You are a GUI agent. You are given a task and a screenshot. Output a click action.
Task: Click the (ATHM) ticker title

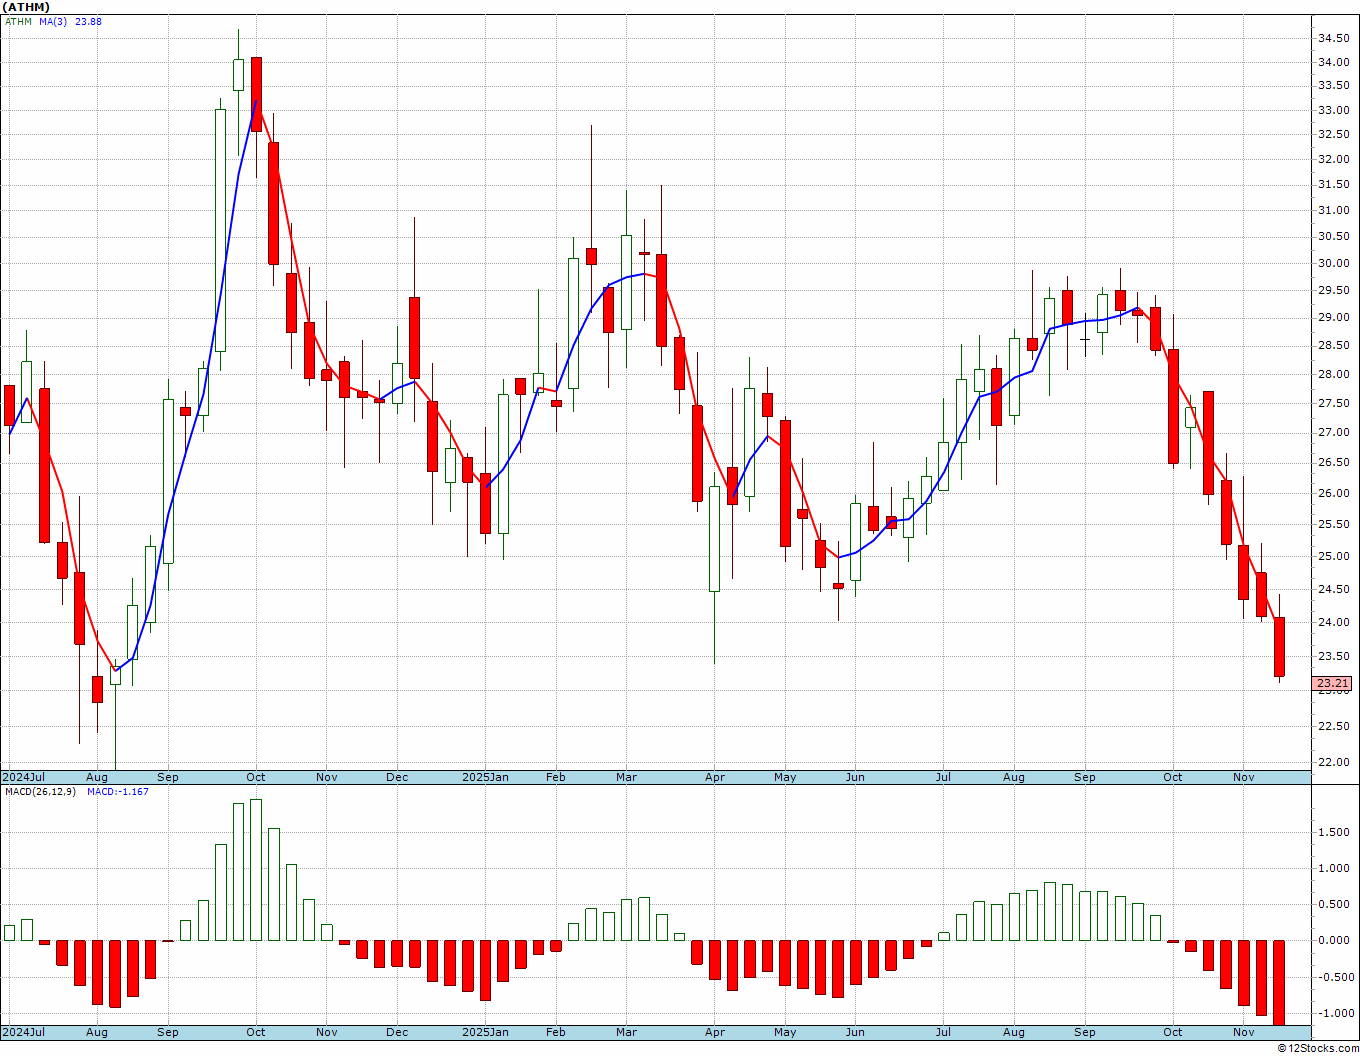[26, 7]
